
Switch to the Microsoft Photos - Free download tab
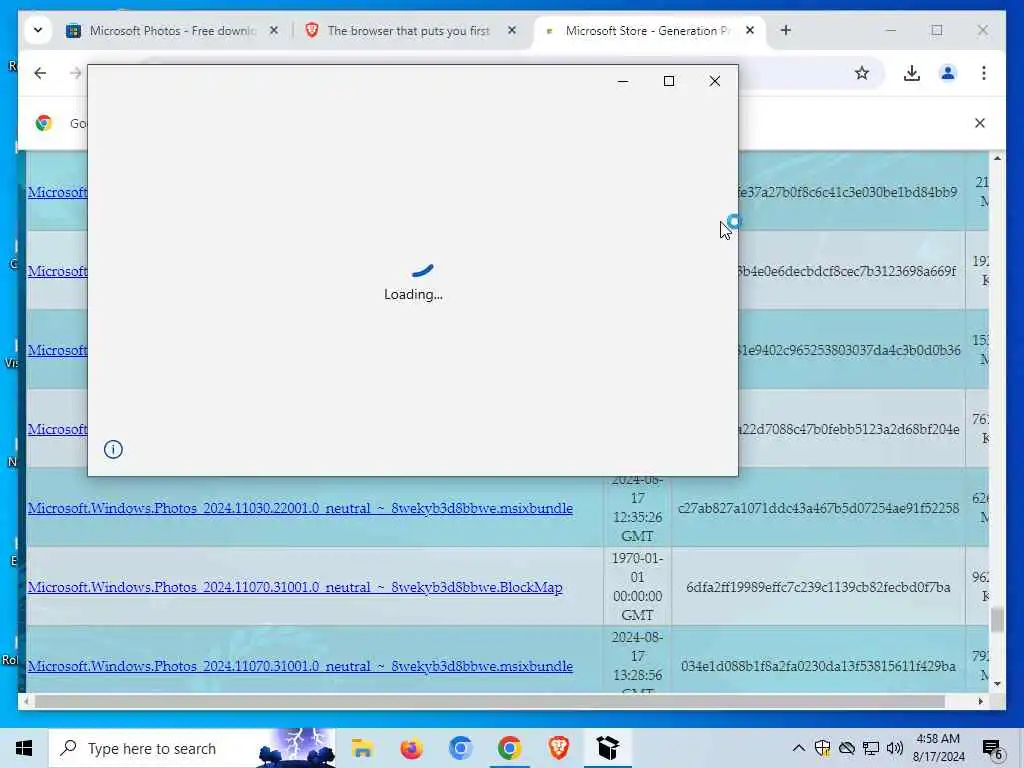click(x=172, y=31)
